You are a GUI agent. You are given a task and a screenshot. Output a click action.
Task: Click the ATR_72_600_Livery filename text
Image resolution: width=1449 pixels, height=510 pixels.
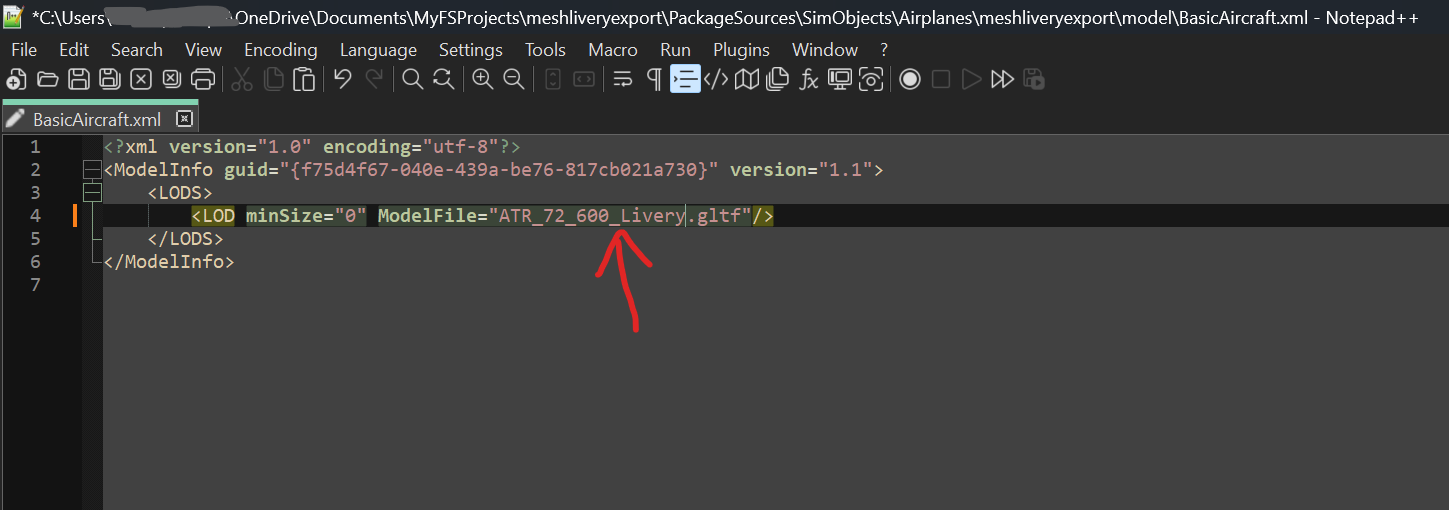coord(592,215)
